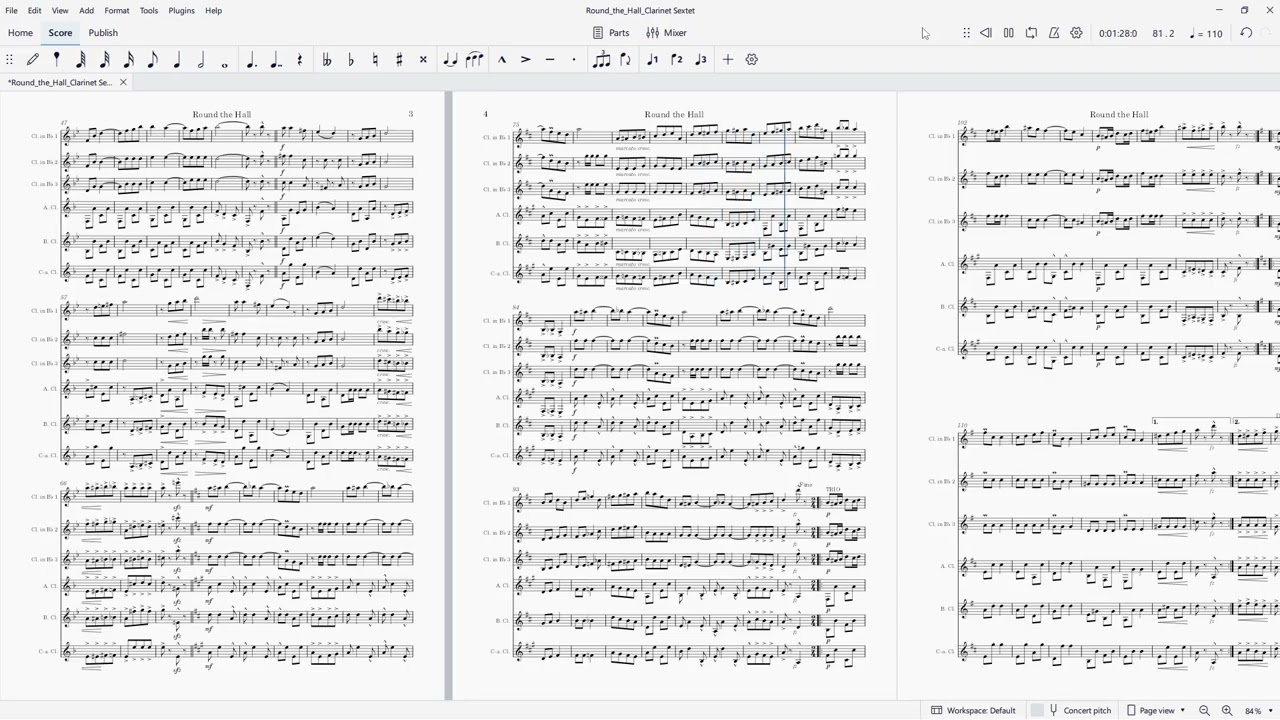Flip note direction
1280x720 pixels.
(626, 60)
